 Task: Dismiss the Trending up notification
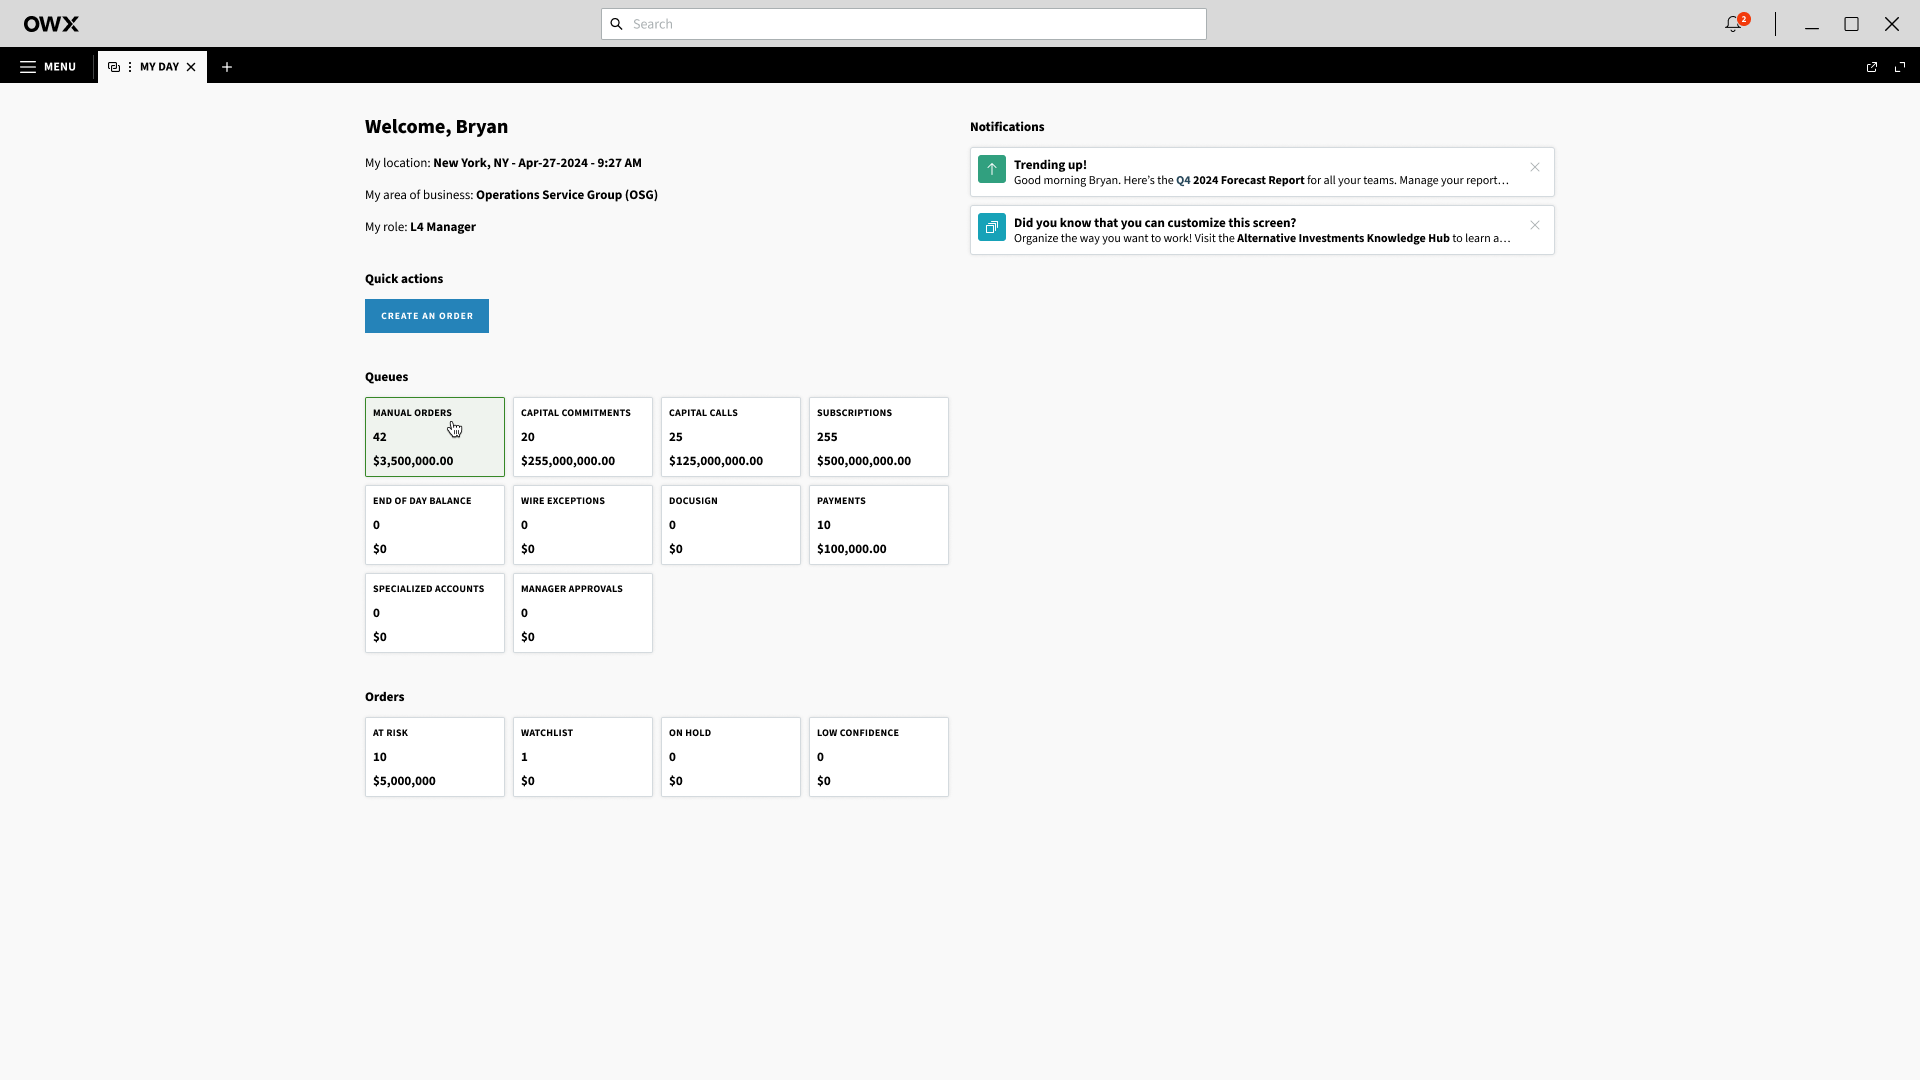pyautogui.click(x=1535, y=167)
